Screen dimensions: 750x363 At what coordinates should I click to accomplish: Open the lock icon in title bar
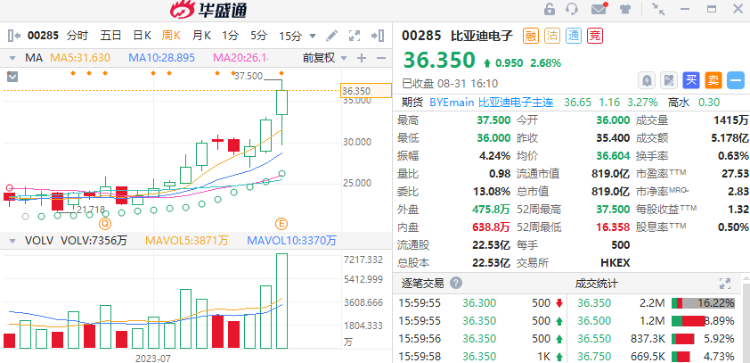550,9
